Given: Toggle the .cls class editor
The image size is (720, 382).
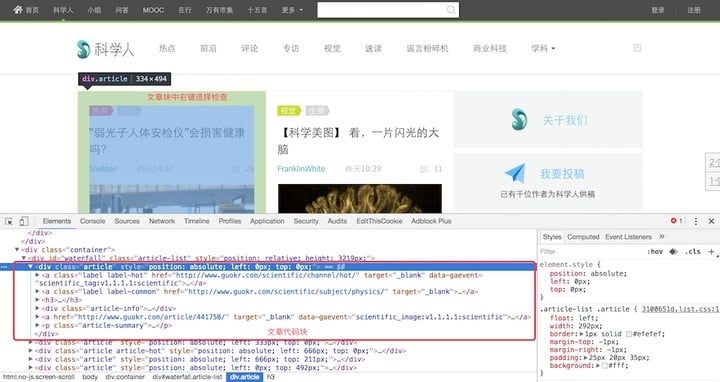Looking at the screenshot, I should (x=692, y=251).
